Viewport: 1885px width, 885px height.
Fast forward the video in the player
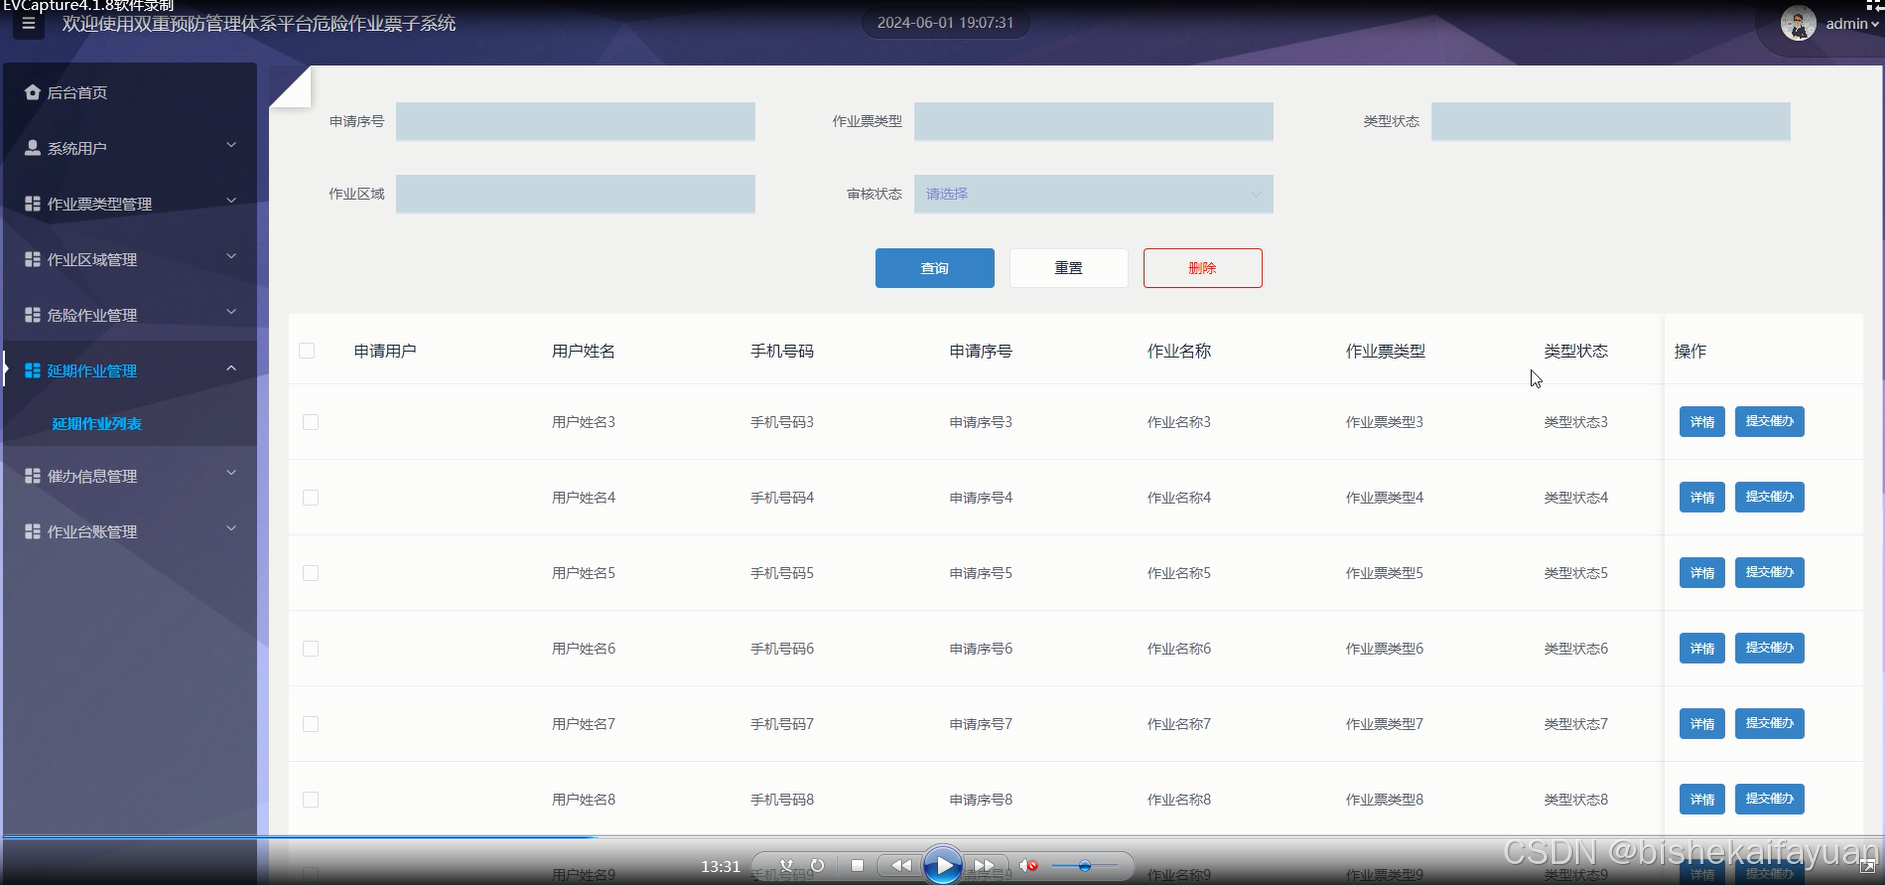(x=984, y=866)
